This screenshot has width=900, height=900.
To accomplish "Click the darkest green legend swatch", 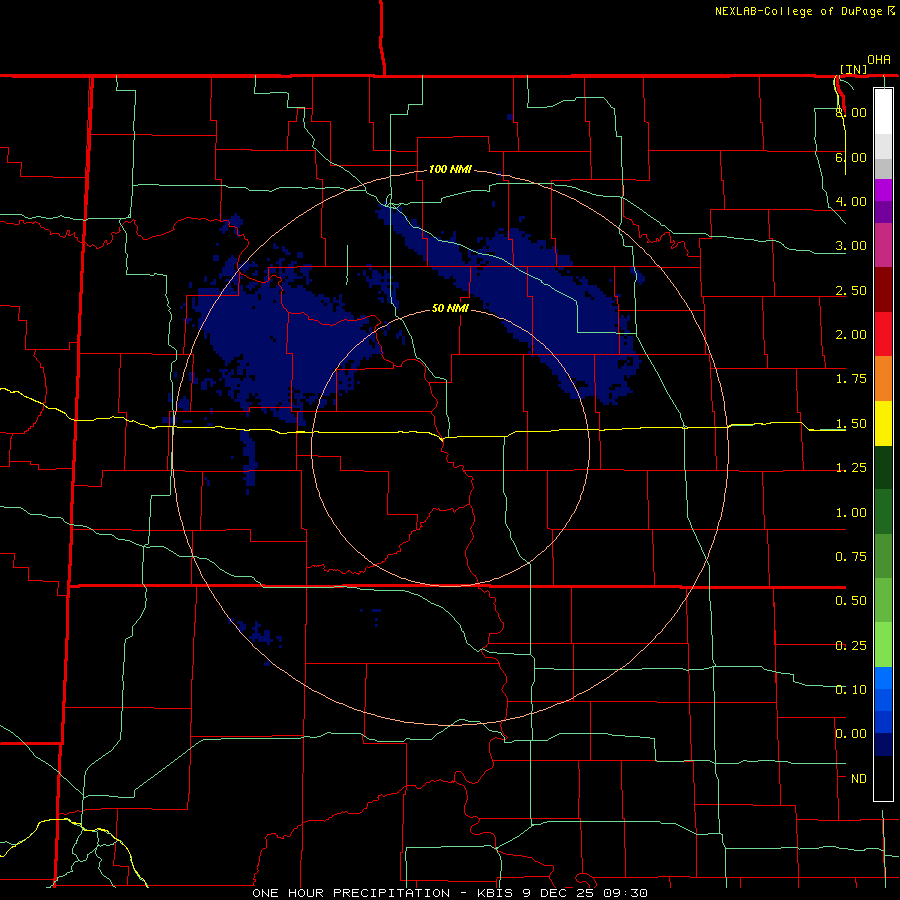I will click(x=883, y=467).
